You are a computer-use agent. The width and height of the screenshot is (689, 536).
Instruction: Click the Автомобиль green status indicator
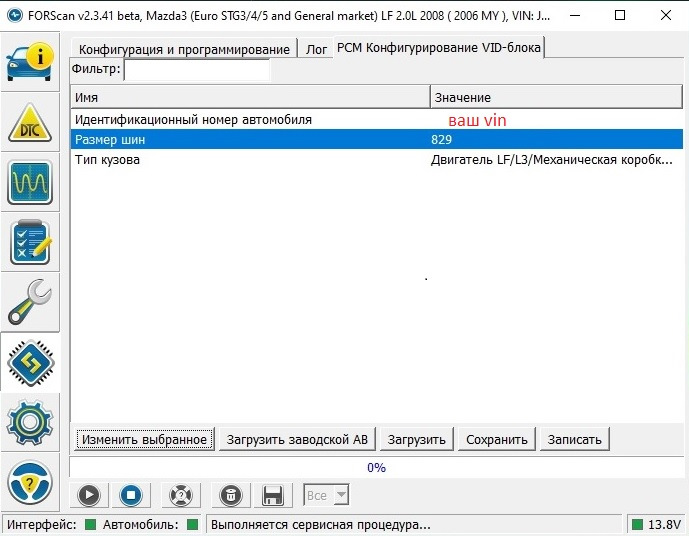coord(192,524)
